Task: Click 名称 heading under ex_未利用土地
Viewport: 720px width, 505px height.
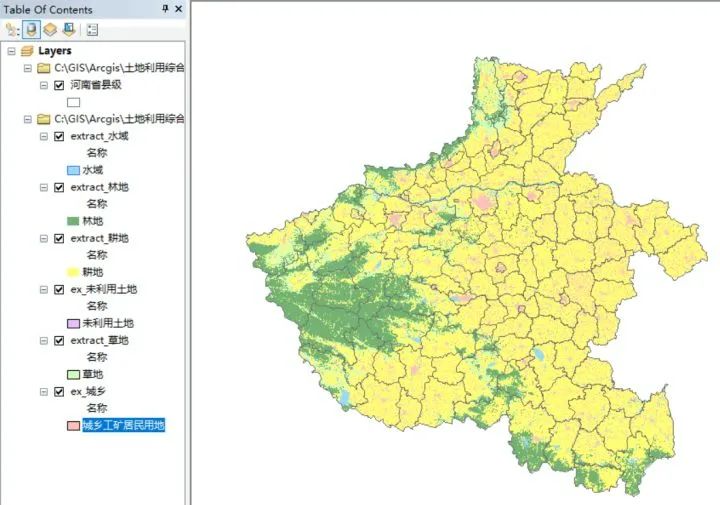Action: point(97,306)
